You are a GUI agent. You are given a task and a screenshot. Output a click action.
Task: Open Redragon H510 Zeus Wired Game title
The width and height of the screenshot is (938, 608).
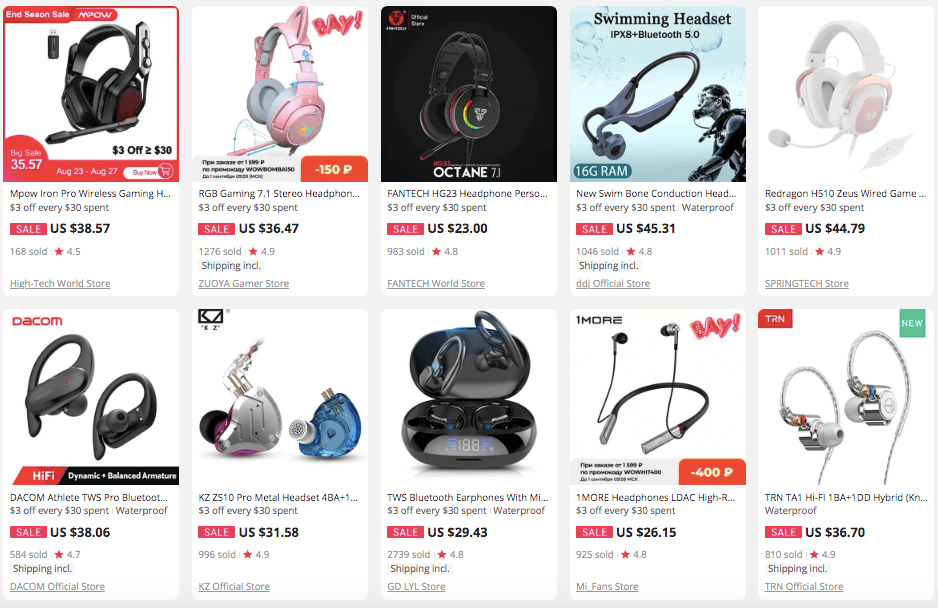(845, 193)
